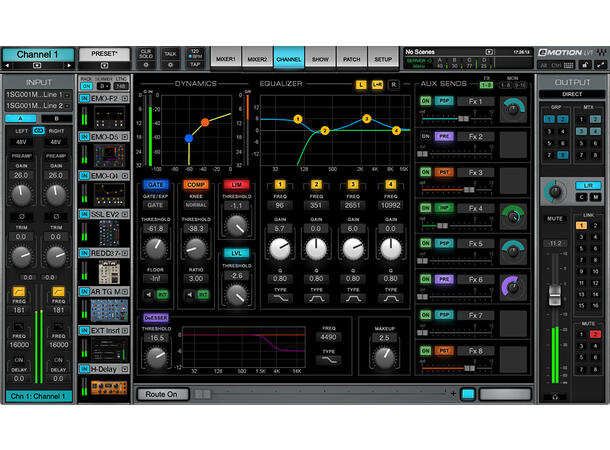Select EQ band 1 low-shelf type icon
Image resolution: width=610 pixels, height=450 pixels.
tap(280, 298)
